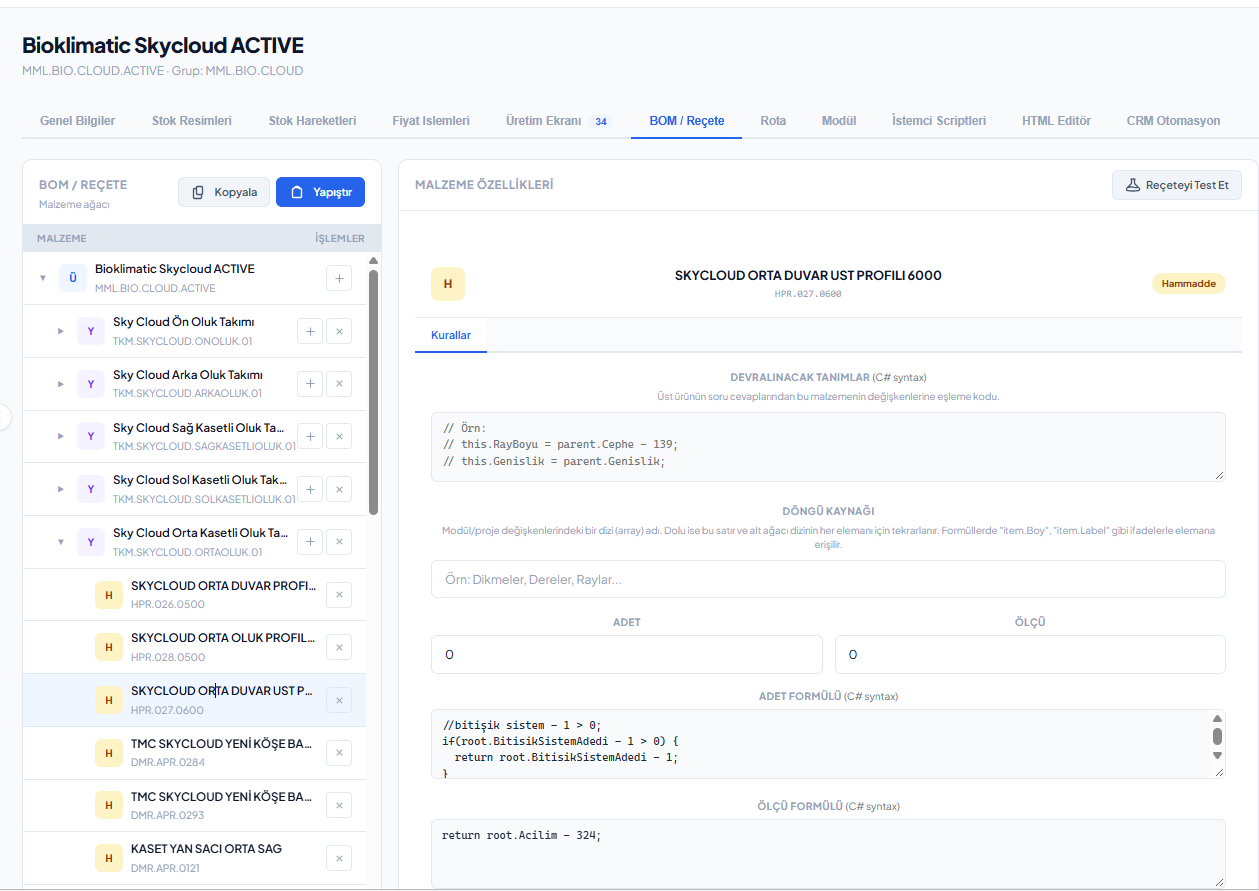Select the Kurallar tab
This screenshot has height=891, width=1259.
451,335
